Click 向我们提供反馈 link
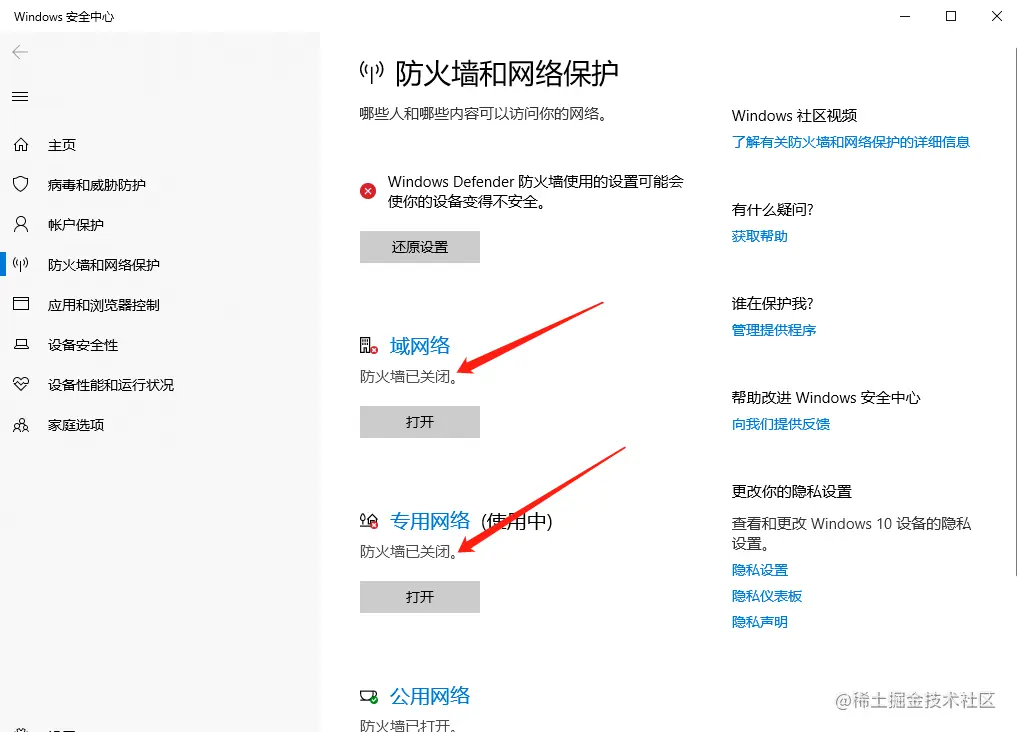The height and width of the screenshot is (732, 1017). (781, 424)
